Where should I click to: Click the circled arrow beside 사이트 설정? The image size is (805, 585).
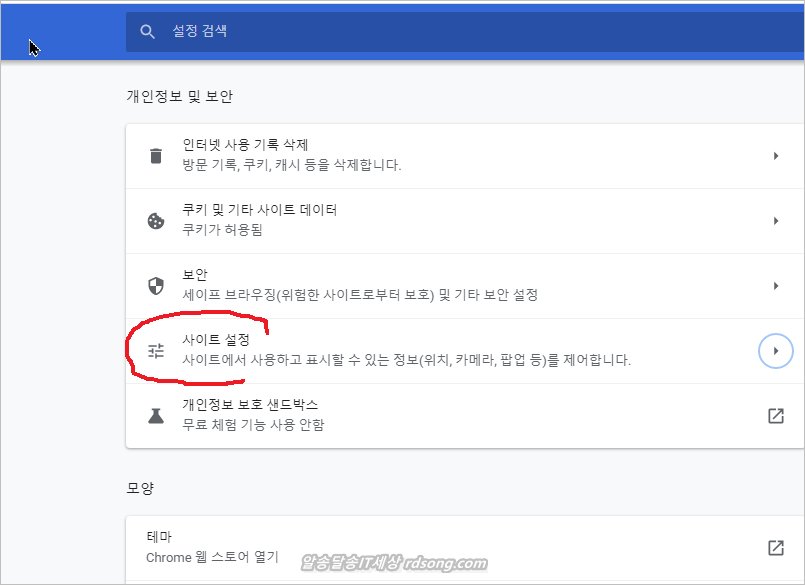775,351
